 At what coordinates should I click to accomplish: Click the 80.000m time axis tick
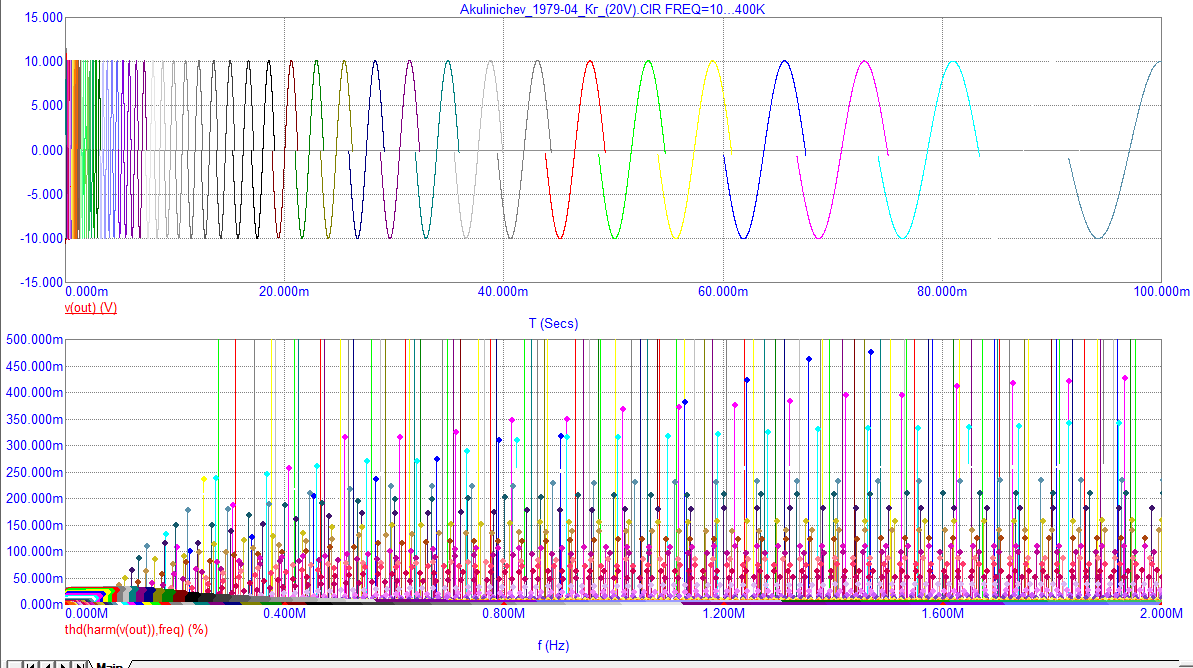[942, 291]
